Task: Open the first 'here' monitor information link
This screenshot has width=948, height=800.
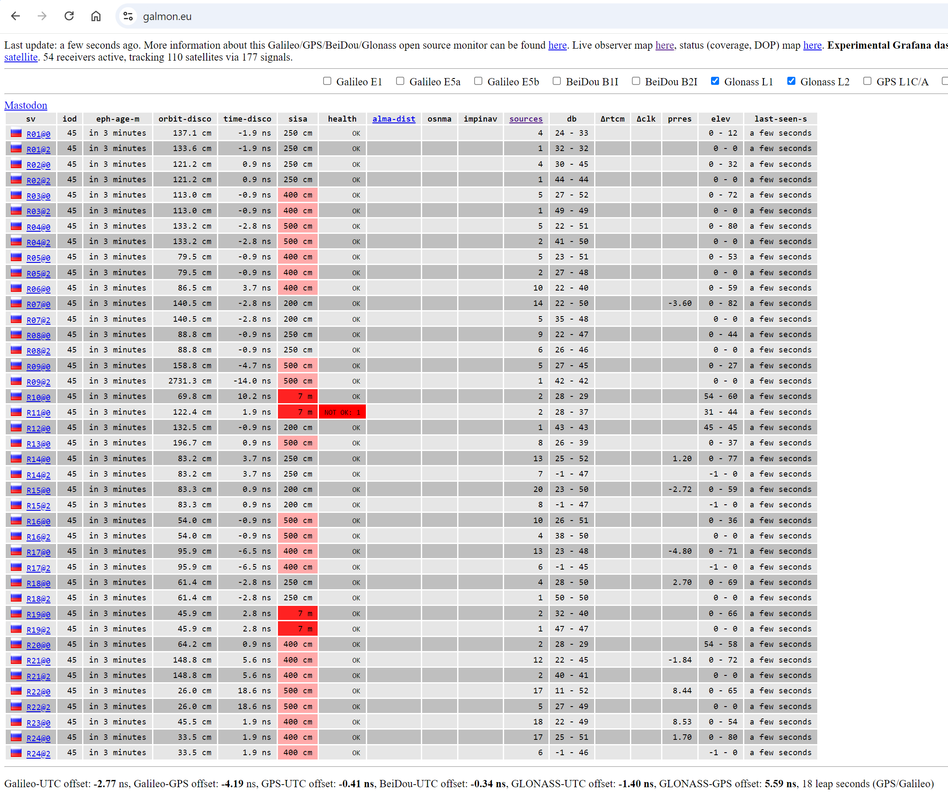Action: tap(557, 45)
